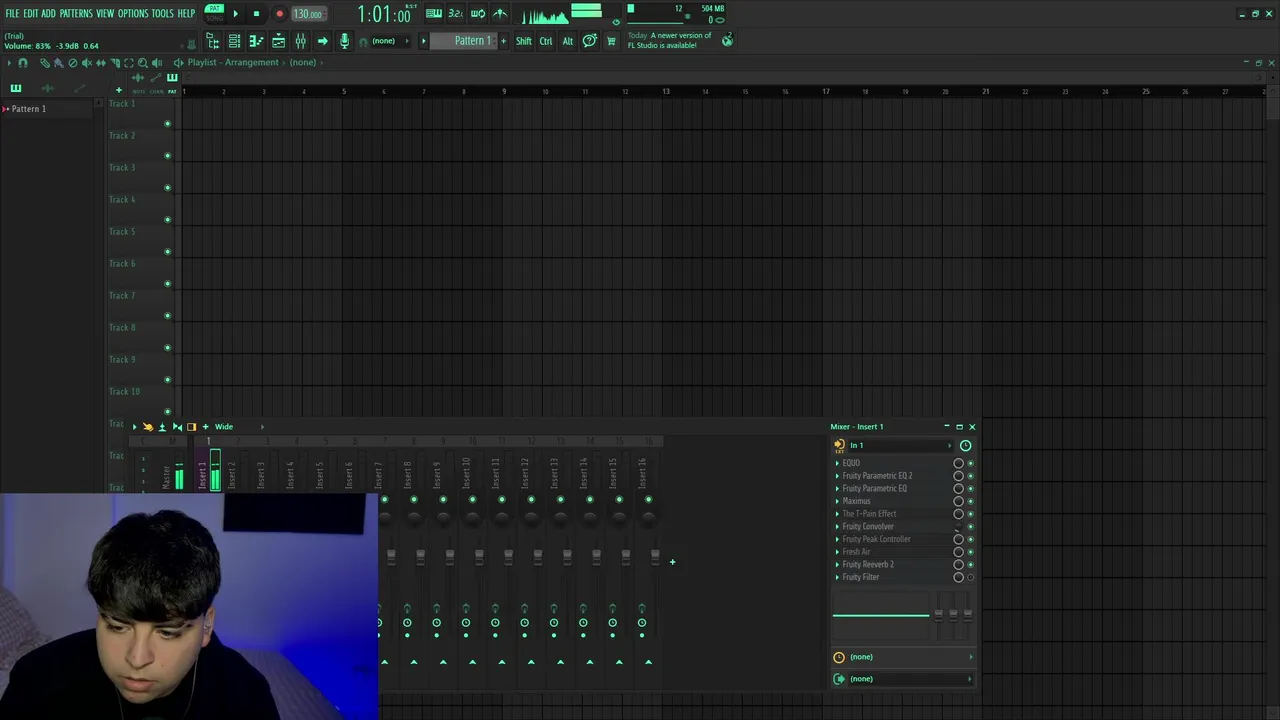Adjust Insert 16 volume fader
This screenshot has height=720, width=1280.
coord(655,557)
